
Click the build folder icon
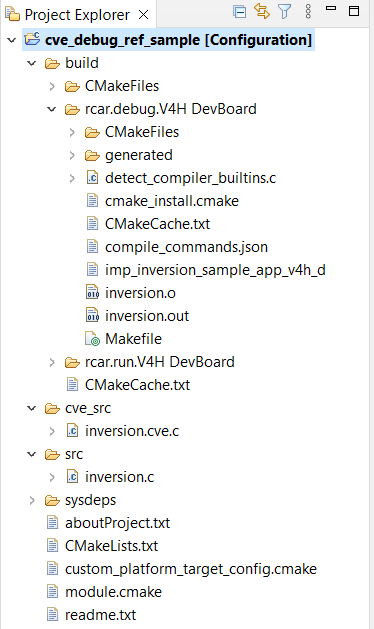(x=52, y=63)
